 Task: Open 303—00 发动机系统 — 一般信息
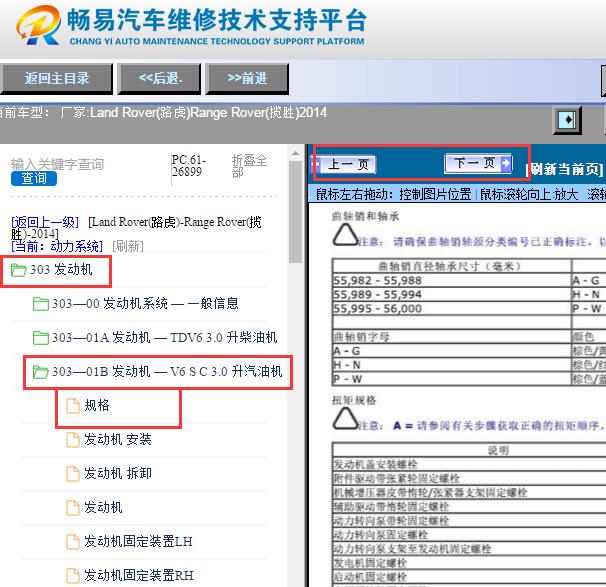[x=145, y=304]
